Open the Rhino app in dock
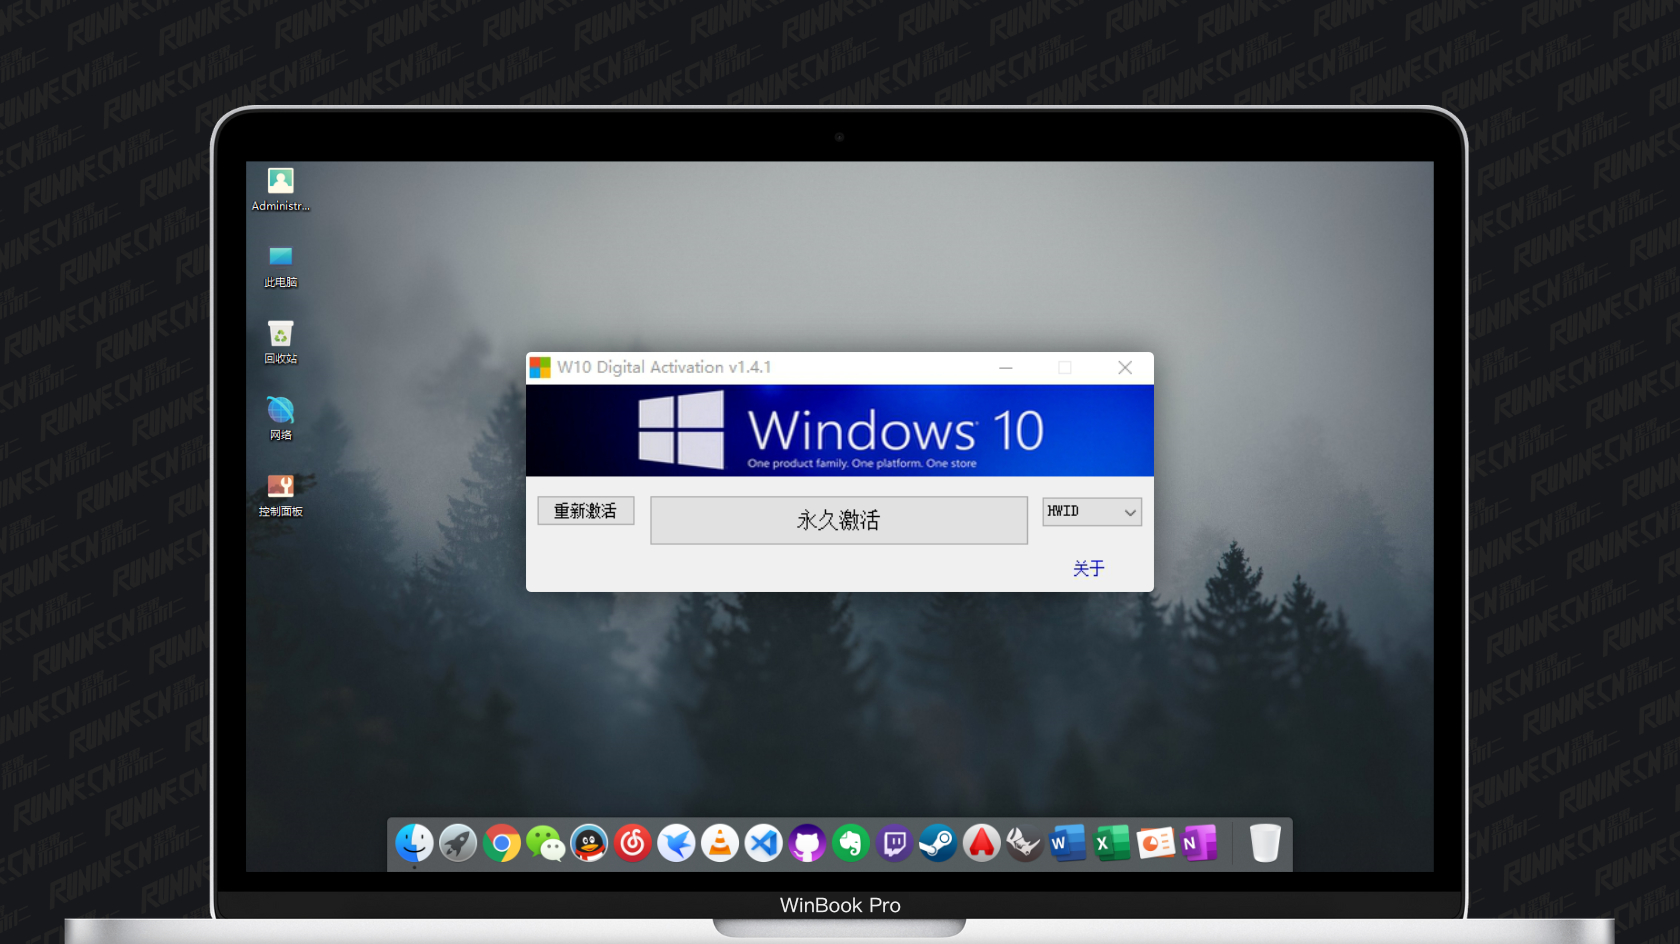The height and width of the screenshot is (944, 1680). (1024, 843)
